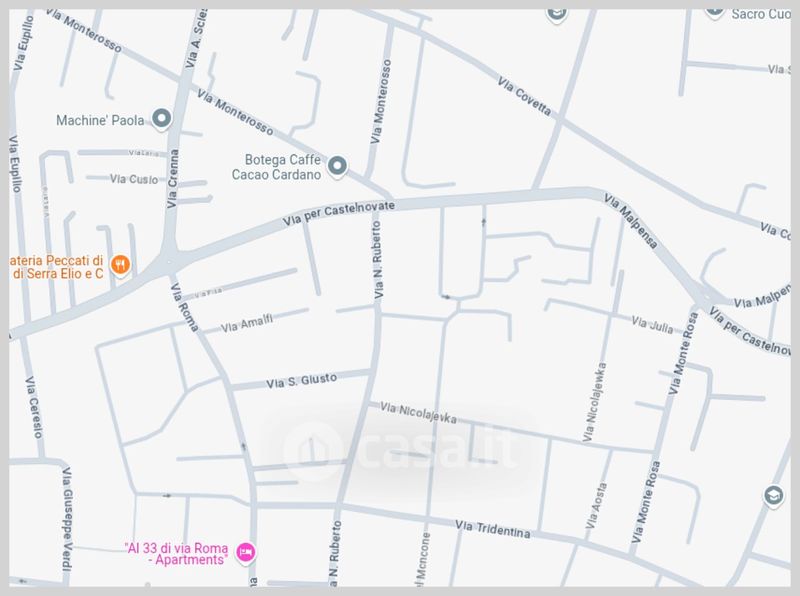Viewport: 800px width, 596px height.
Task: Click the Via Tridentina street label
Action: point(492,529)
